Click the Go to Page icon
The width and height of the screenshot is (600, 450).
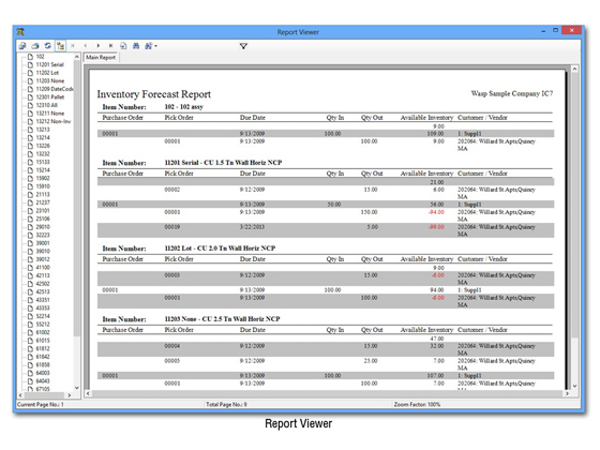[123, 46]
